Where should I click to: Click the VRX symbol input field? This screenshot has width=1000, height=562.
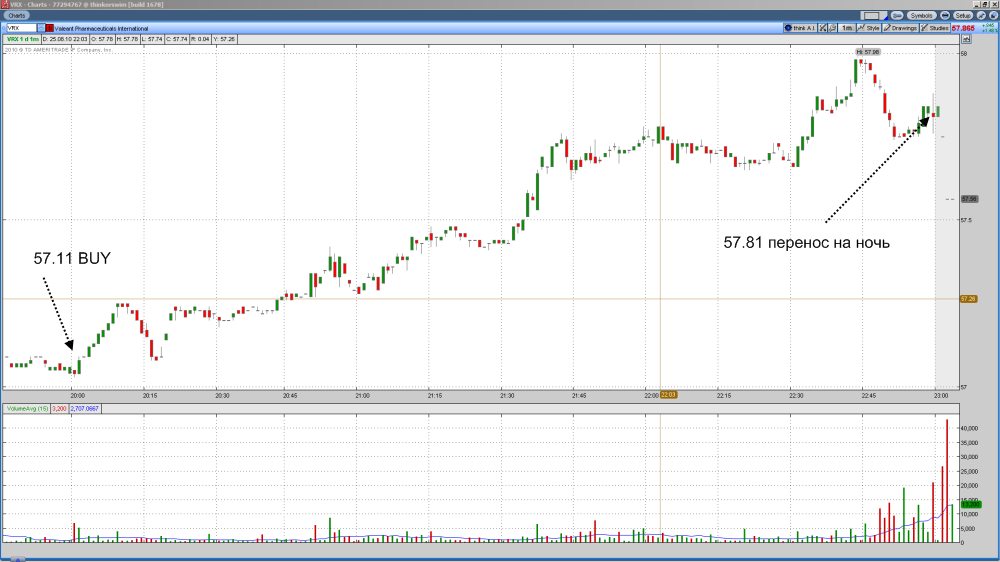click(x=20, y=28)
